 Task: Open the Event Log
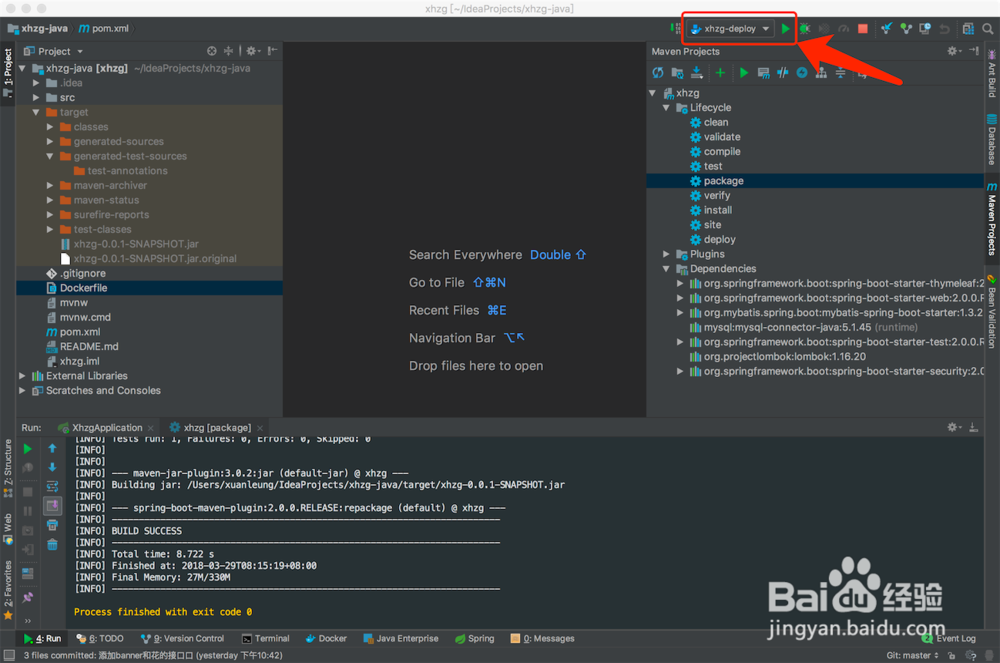coord(949,638)
